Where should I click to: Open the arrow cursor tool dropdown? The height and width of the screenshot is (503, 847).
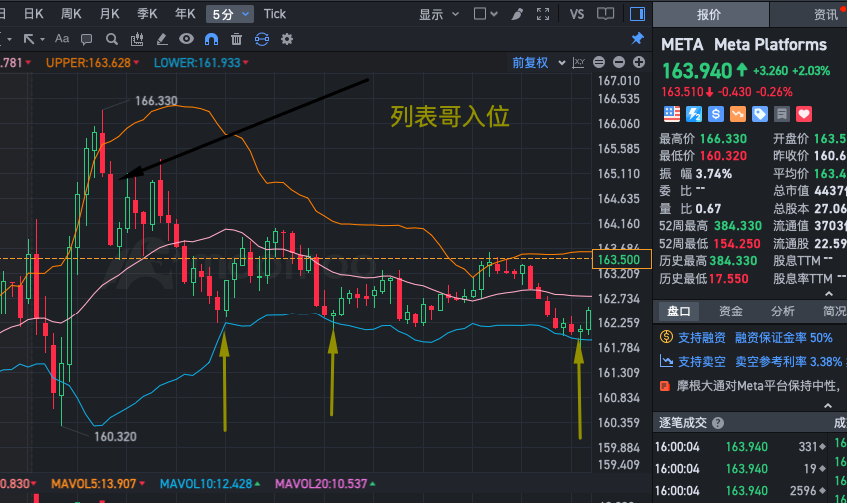tap(33, 39)
